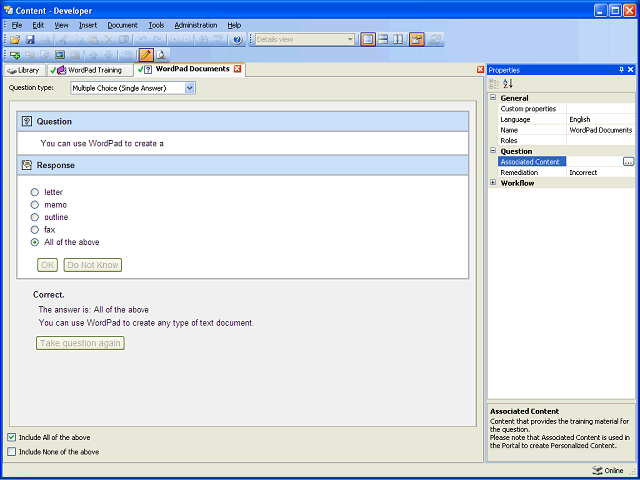The image size is (640, 480).
Task: Close the Properties panel
Action: point(631,70)
